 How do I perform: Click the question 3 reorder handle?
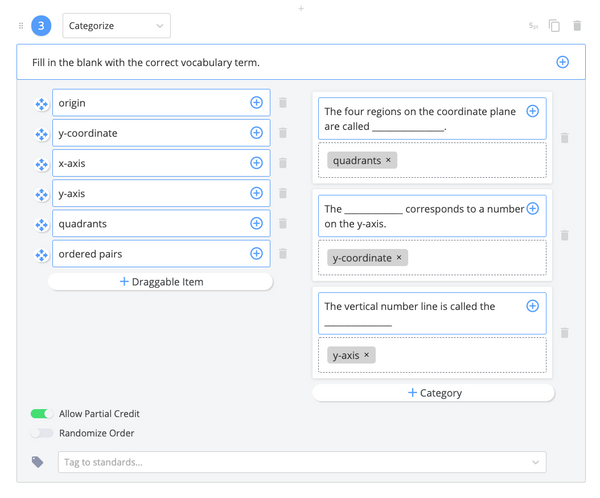21,26
